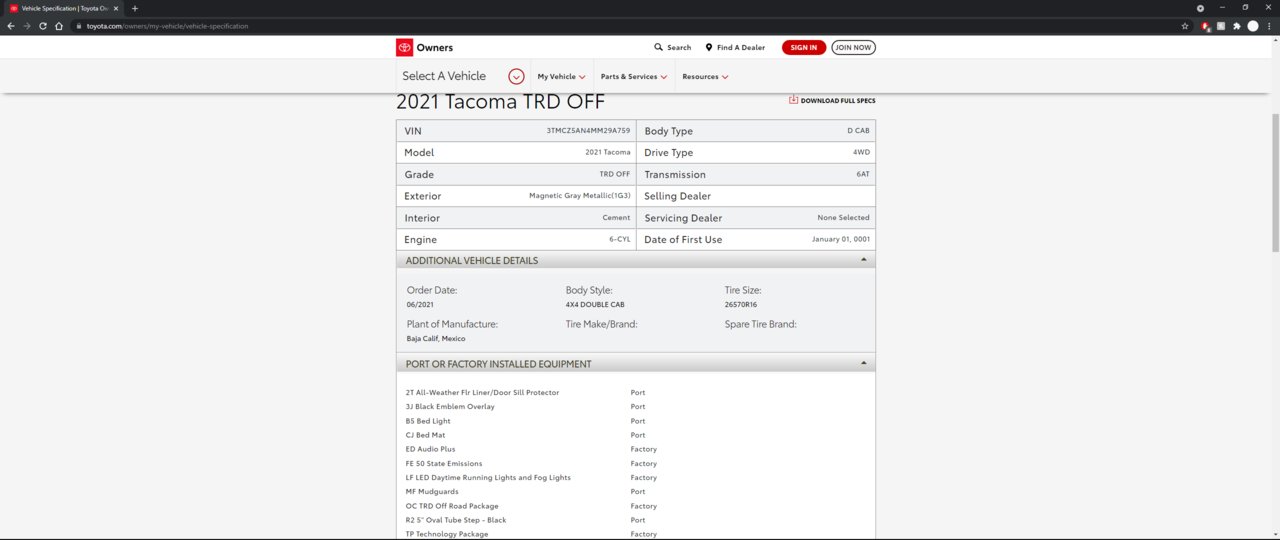Click the Owners heading link

coord(435,47)
